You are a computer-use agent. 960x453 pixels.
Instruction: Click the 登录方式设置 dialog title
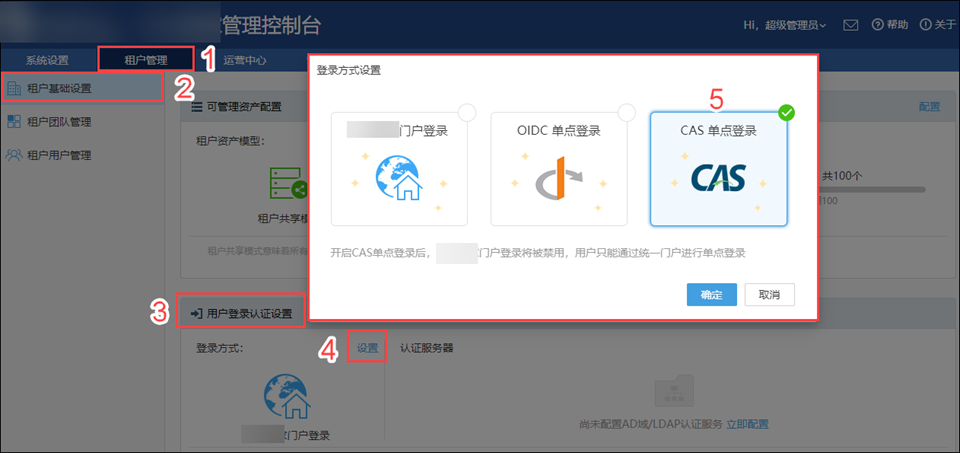348,70
